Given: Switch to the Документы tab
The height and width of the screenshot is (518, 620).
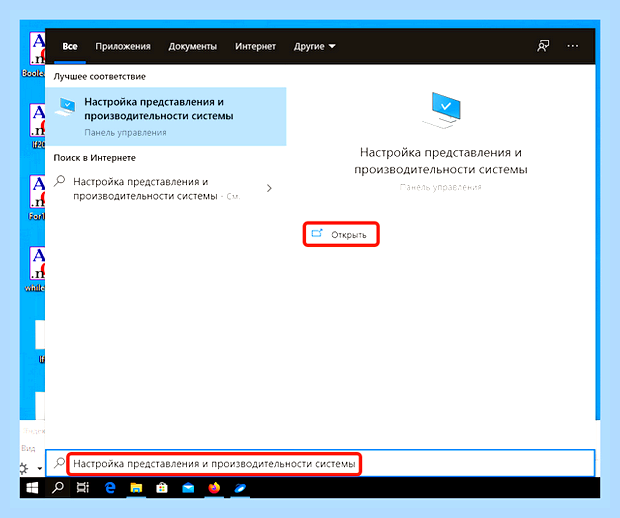Looking at the screenshot, I should (193, 47).
